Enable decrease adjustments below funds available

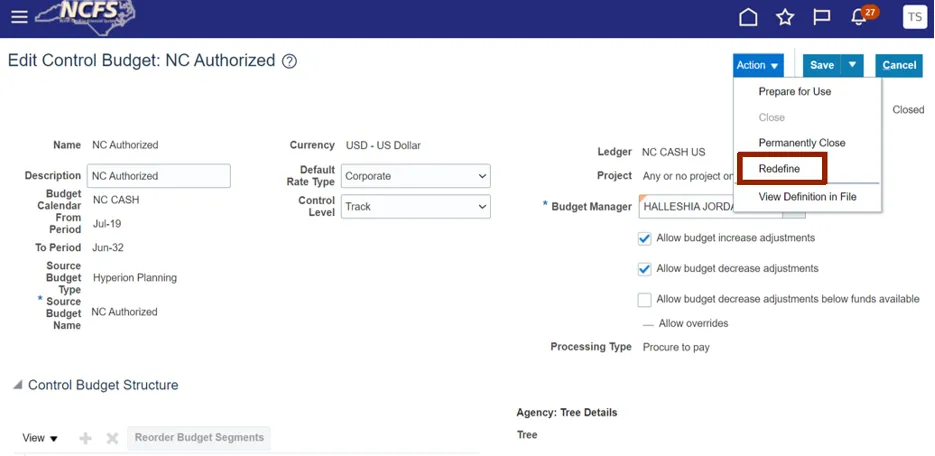point(644,299)
